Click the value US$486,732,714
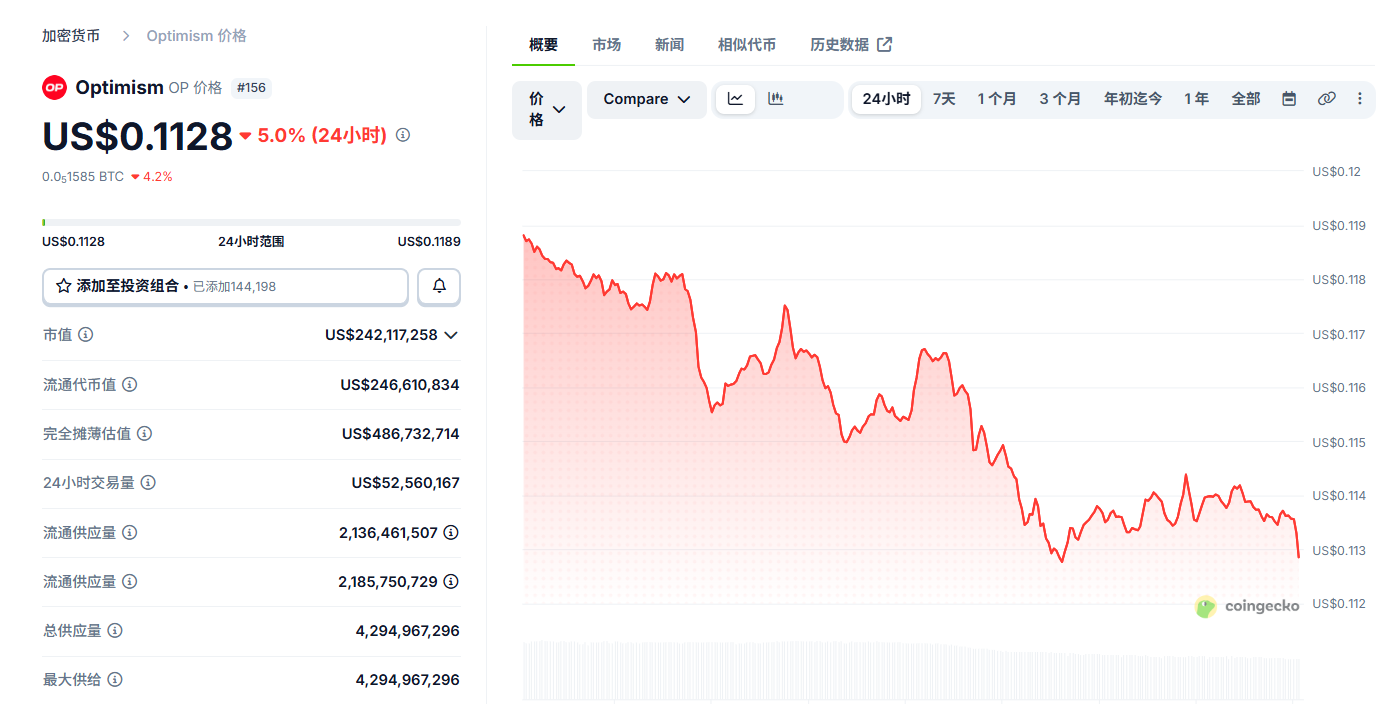 (401, 434)
